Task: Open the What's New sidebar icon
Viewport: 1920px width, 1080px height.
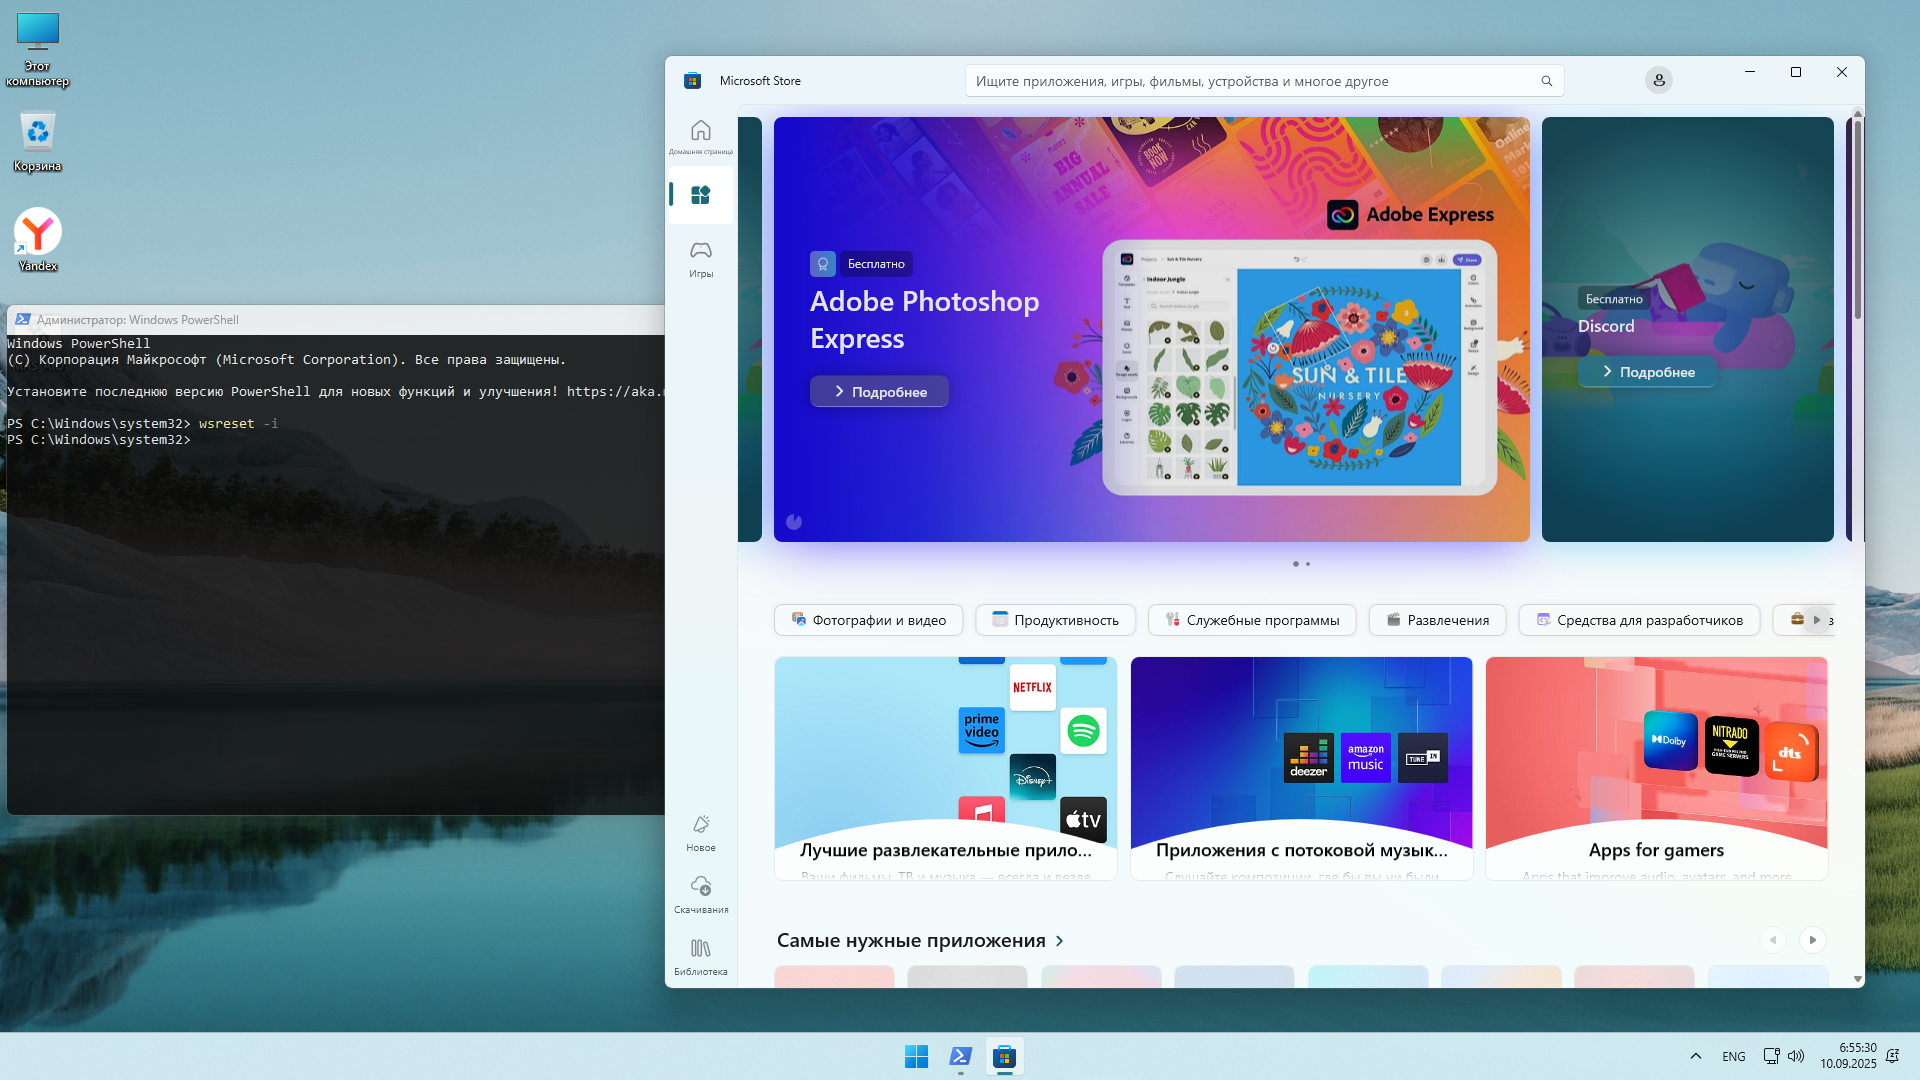Action: [700, 831]
